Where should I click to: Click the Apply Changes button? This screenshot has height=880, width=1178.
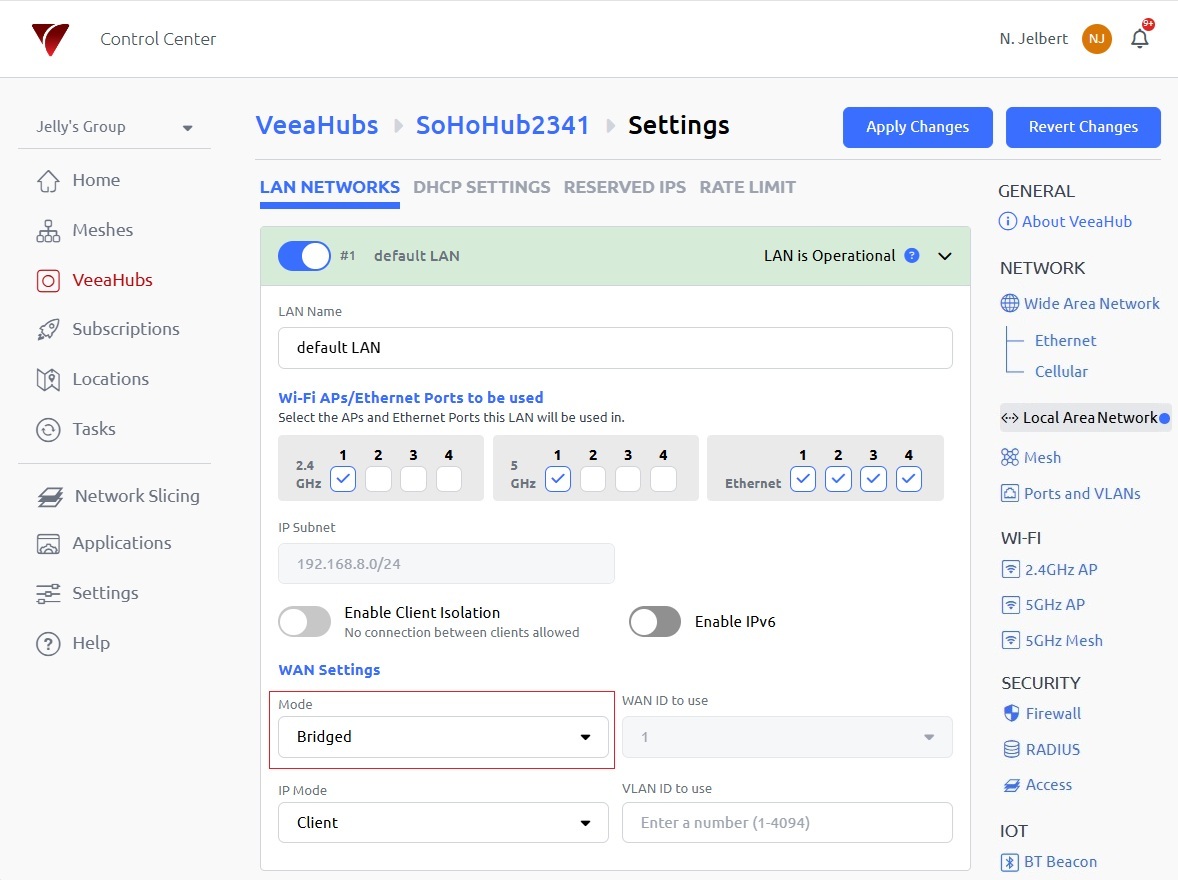coord(917,127)
